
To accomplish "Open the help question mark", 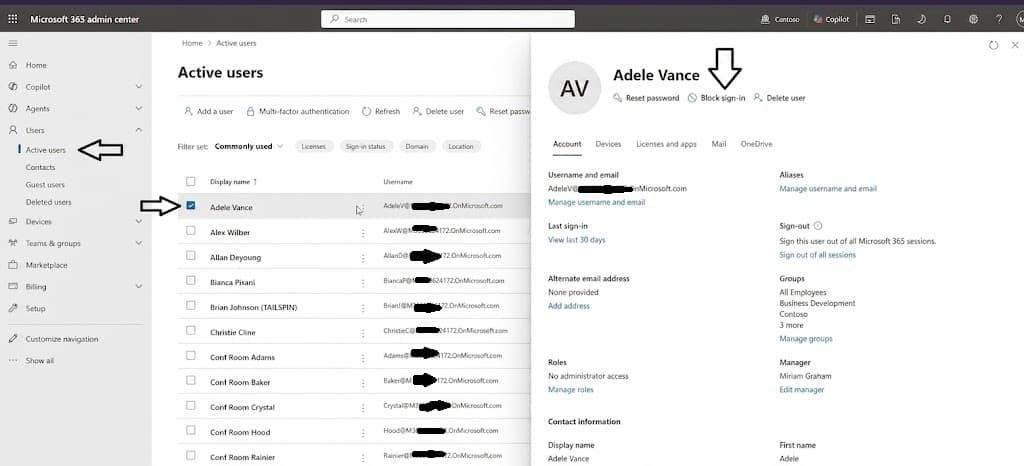I will coord(999,19).
